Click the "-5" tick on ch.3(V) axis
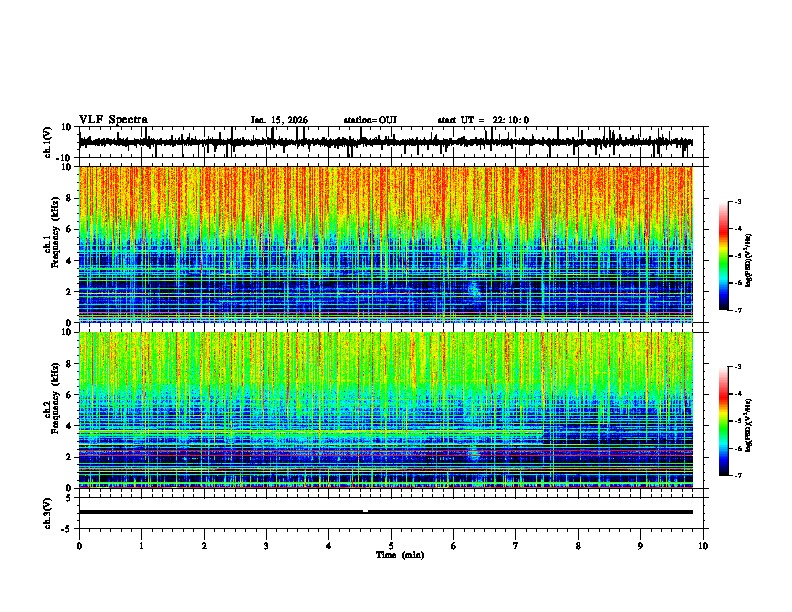This screenshot has height=612, width=792. 67,529
